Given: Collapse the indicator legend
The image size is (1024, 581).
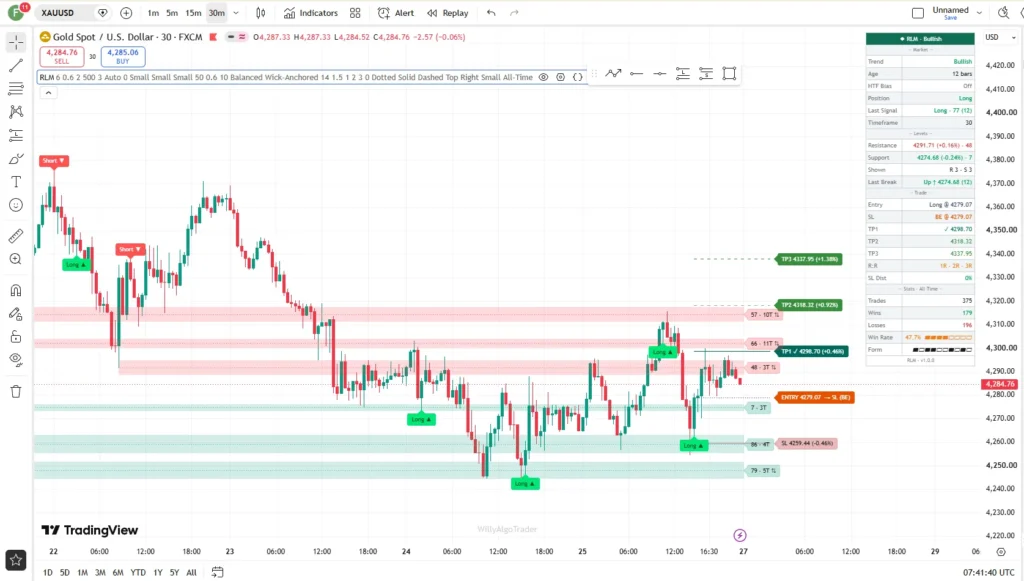Looking at the screenshot, I should pos(48,93).
